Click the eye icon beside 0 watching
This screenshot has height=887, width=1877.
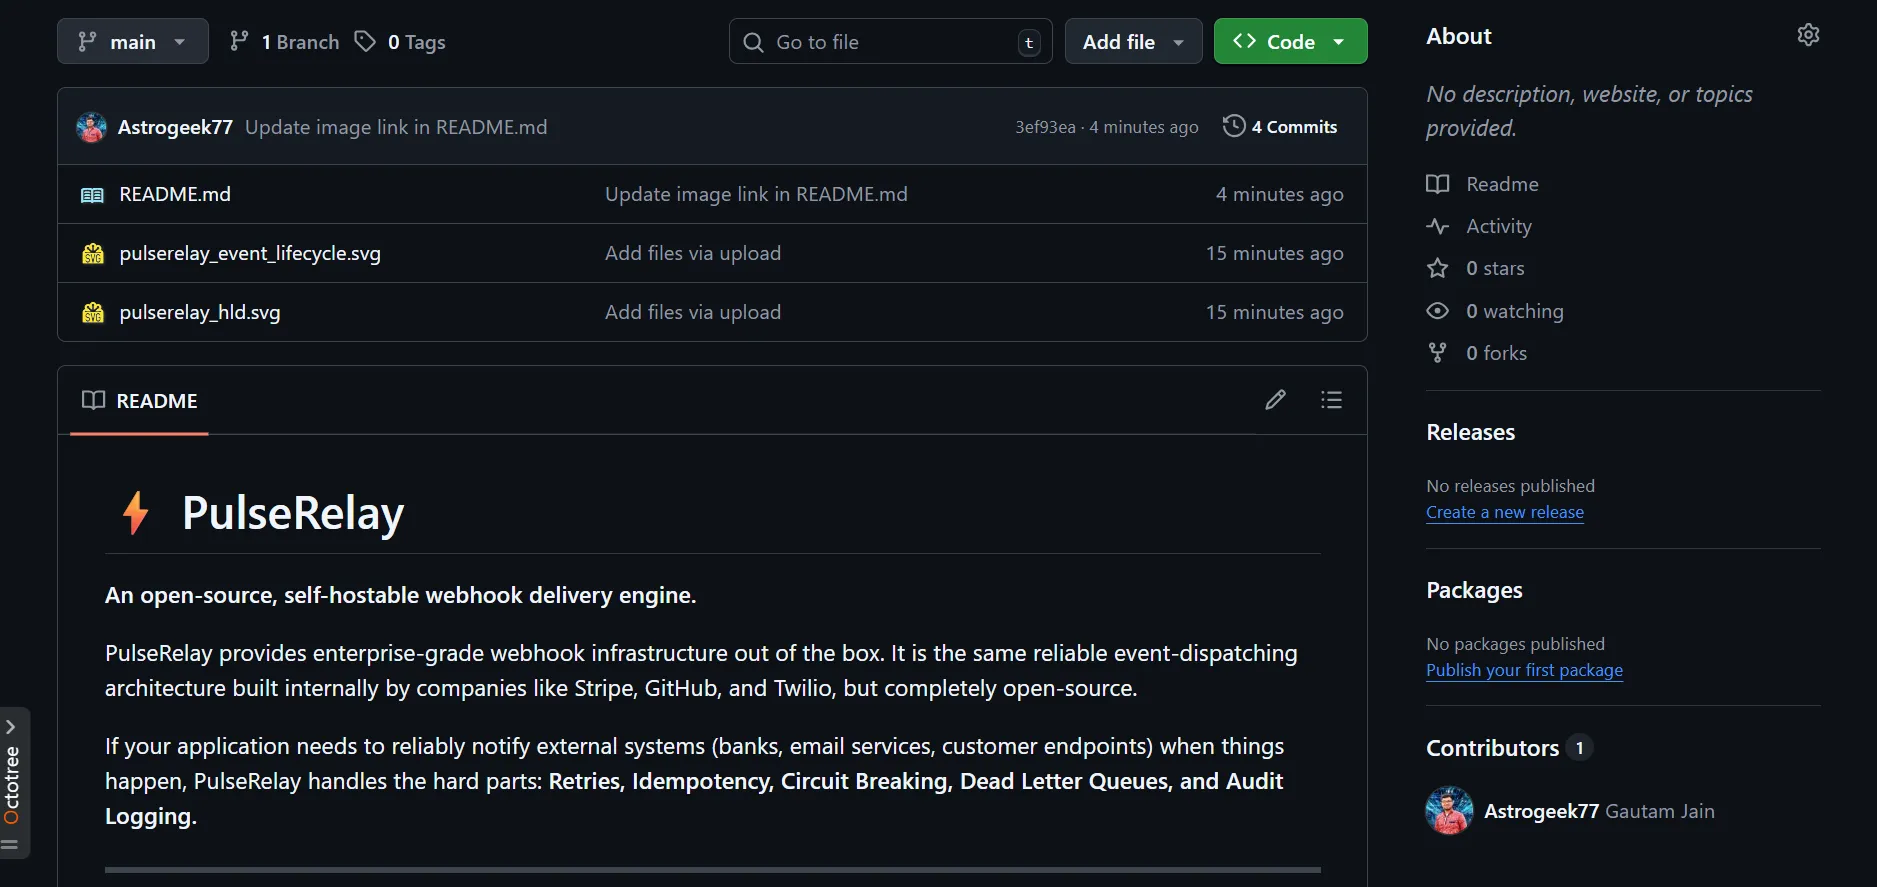point(1437,311)
